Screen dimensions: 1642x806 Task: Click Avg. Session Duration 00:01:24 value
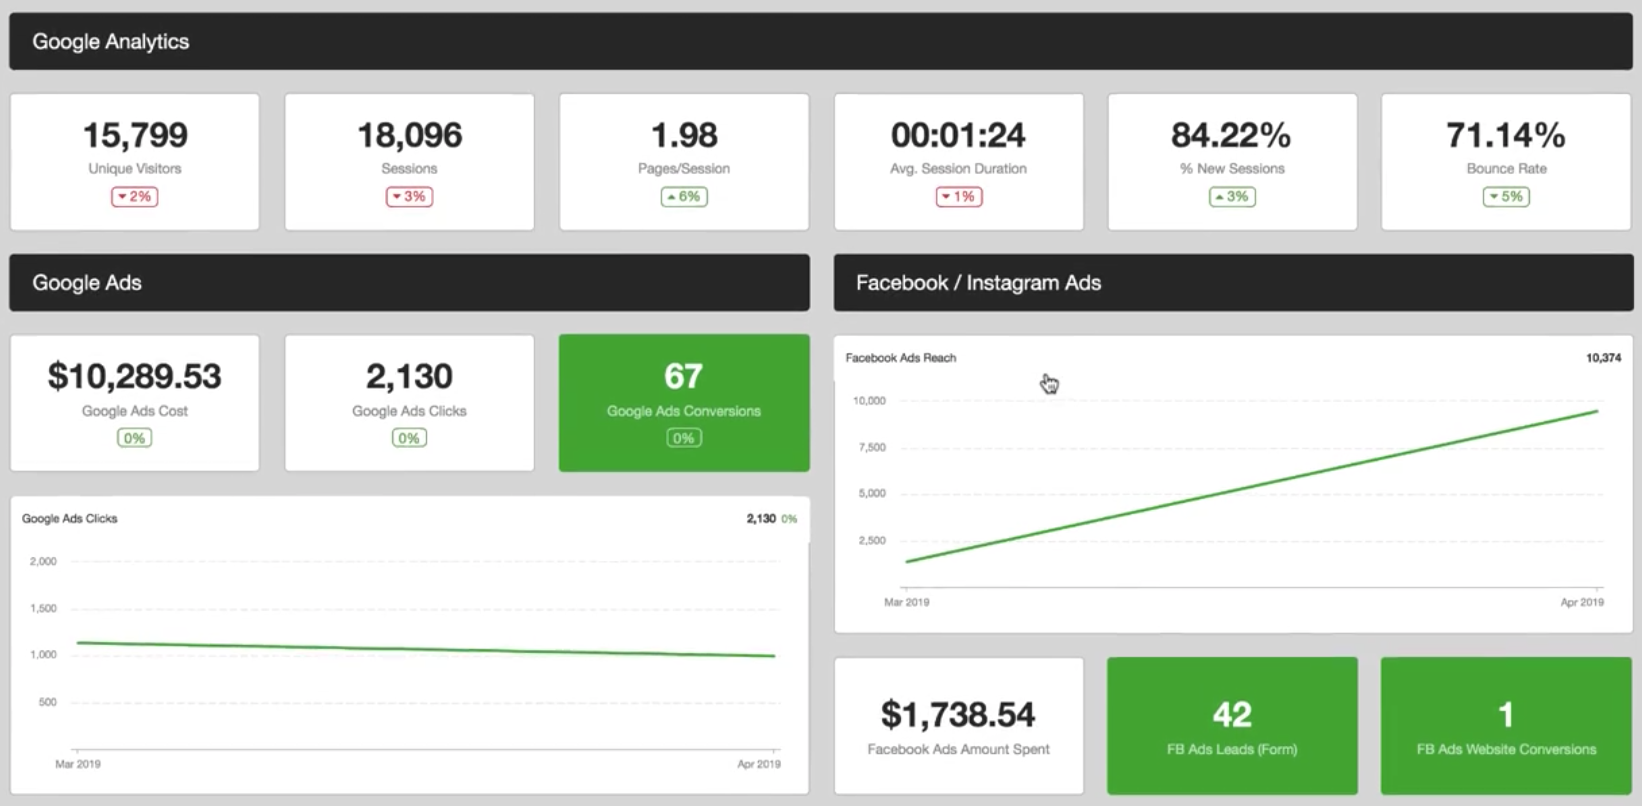pos(958,135)
